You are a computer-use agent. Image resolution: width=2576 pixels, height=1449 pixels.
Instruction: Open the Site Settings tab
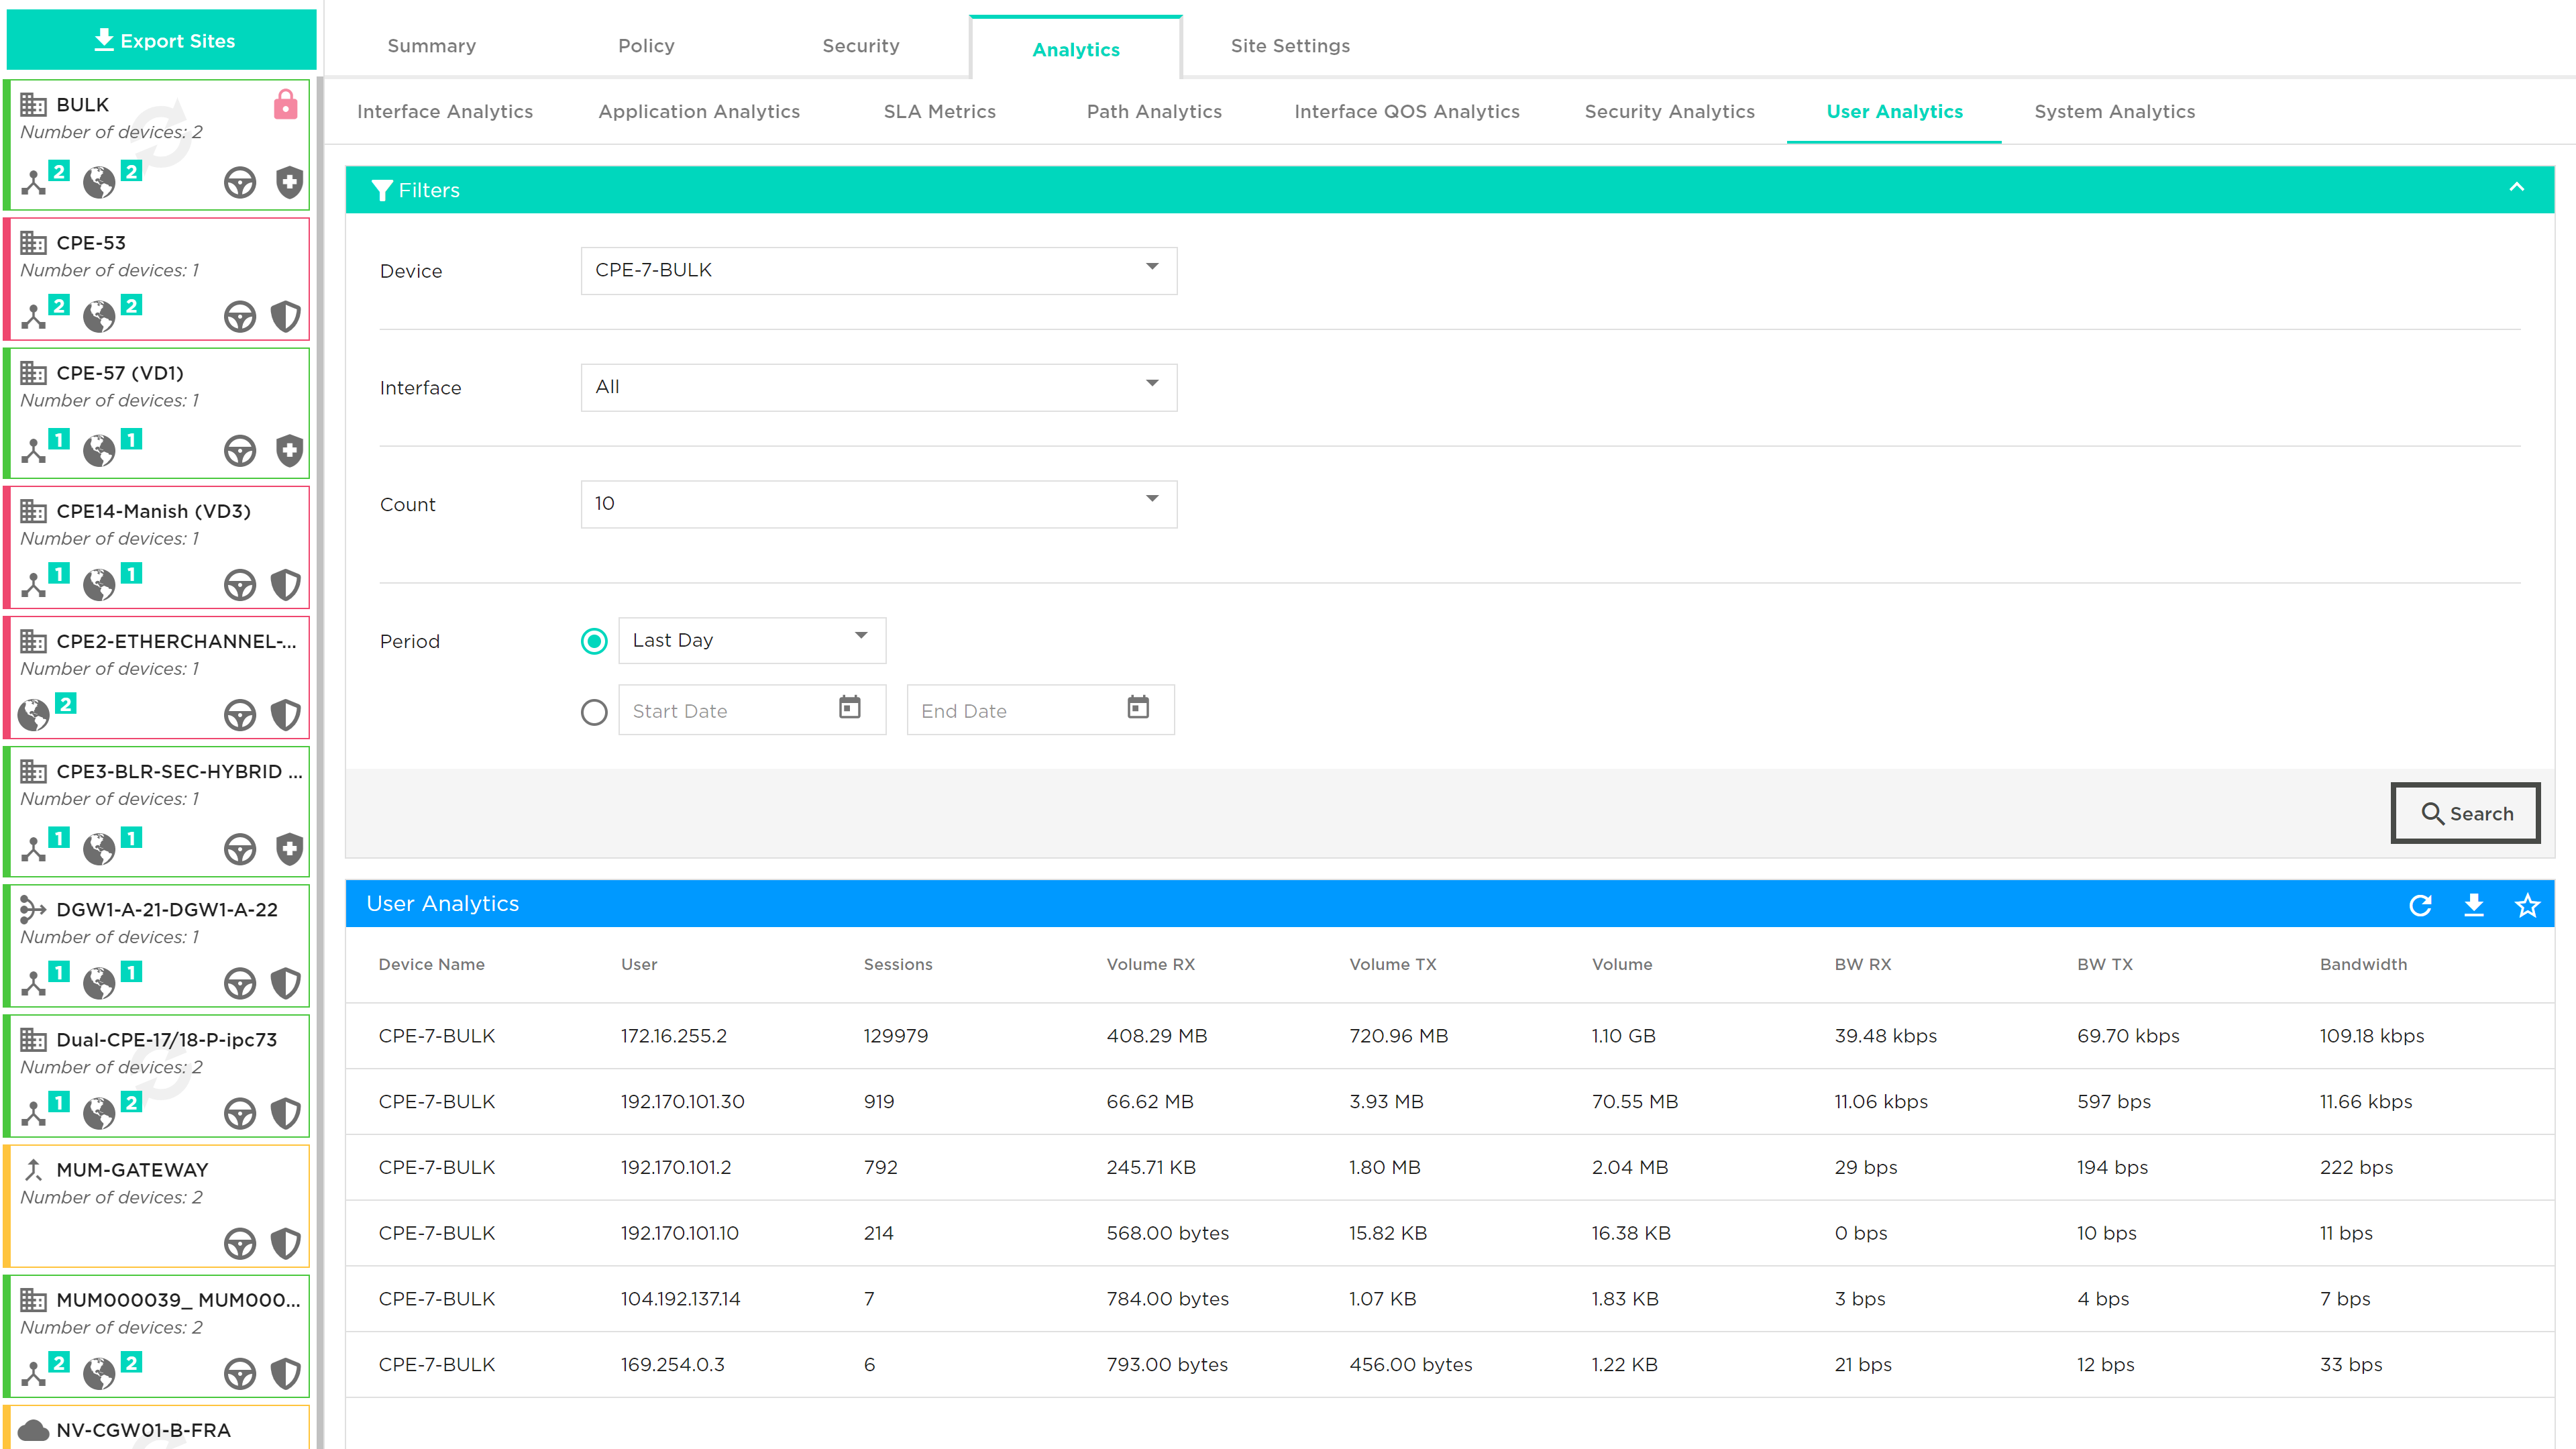coord(1290,46)
